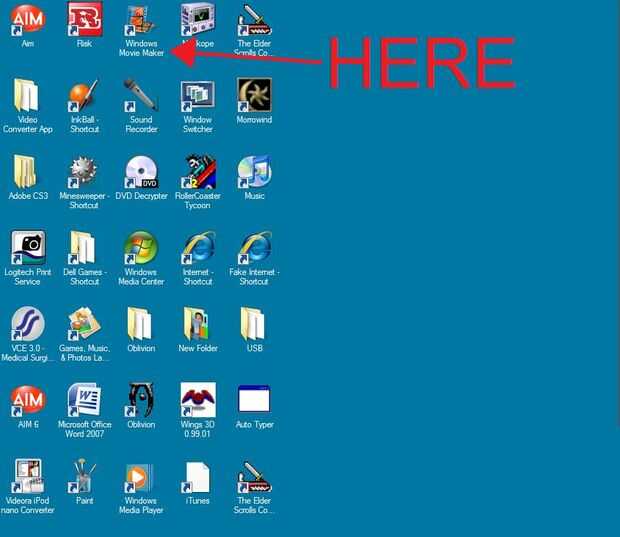The image size is (620, 537).
Task: Open The Elder Scrolls shortcut above Morrowind
Action: pos(254,20)
